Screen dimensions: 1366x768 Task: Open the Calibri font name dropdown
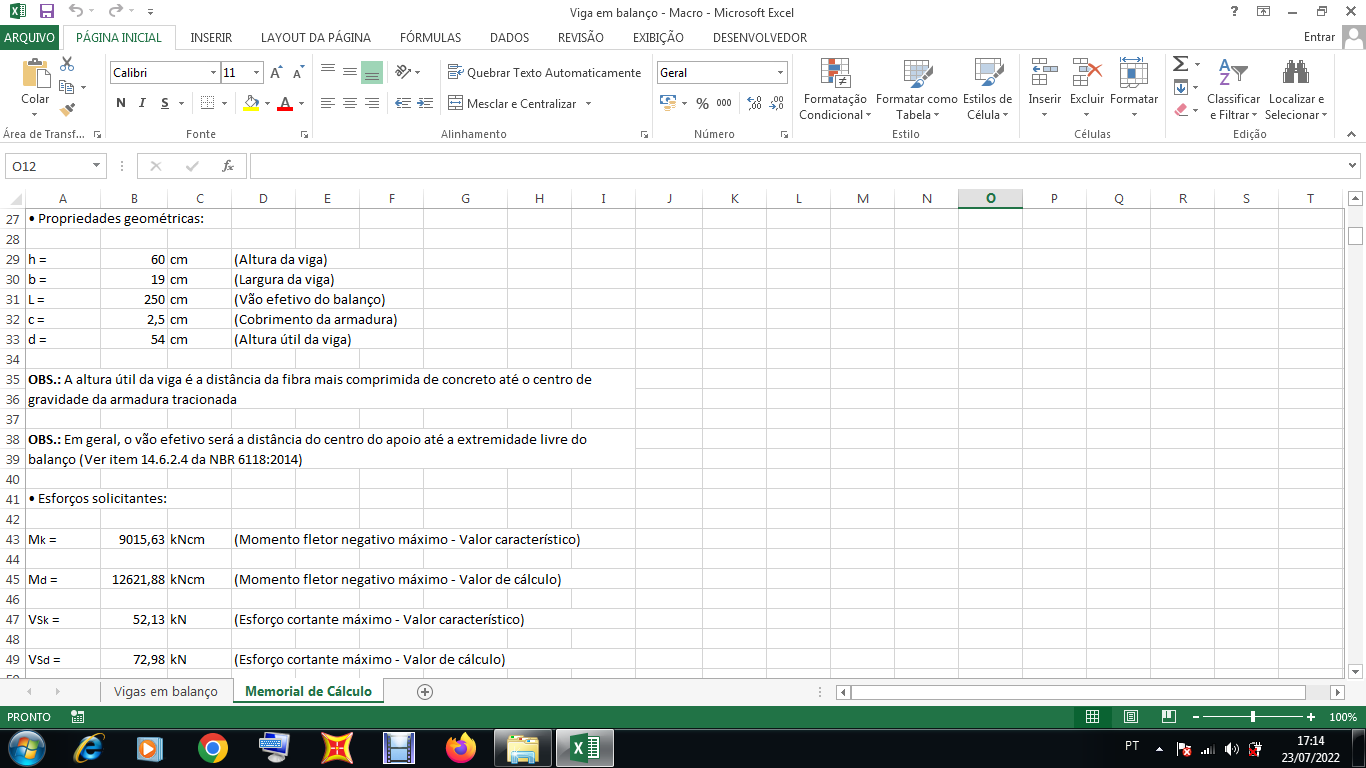(213, 73)
